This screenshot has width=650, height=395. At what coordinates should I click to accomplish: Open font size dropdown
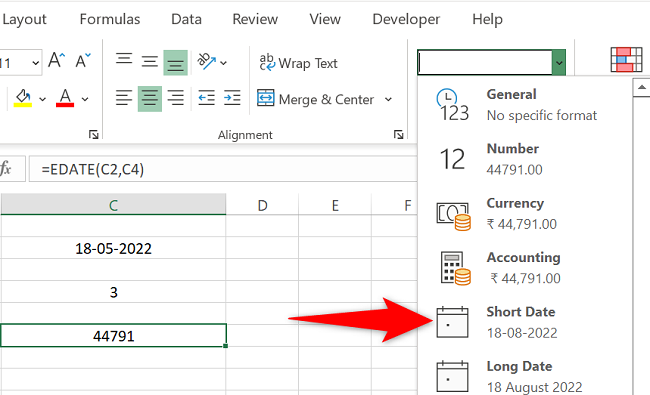[36, 63]
